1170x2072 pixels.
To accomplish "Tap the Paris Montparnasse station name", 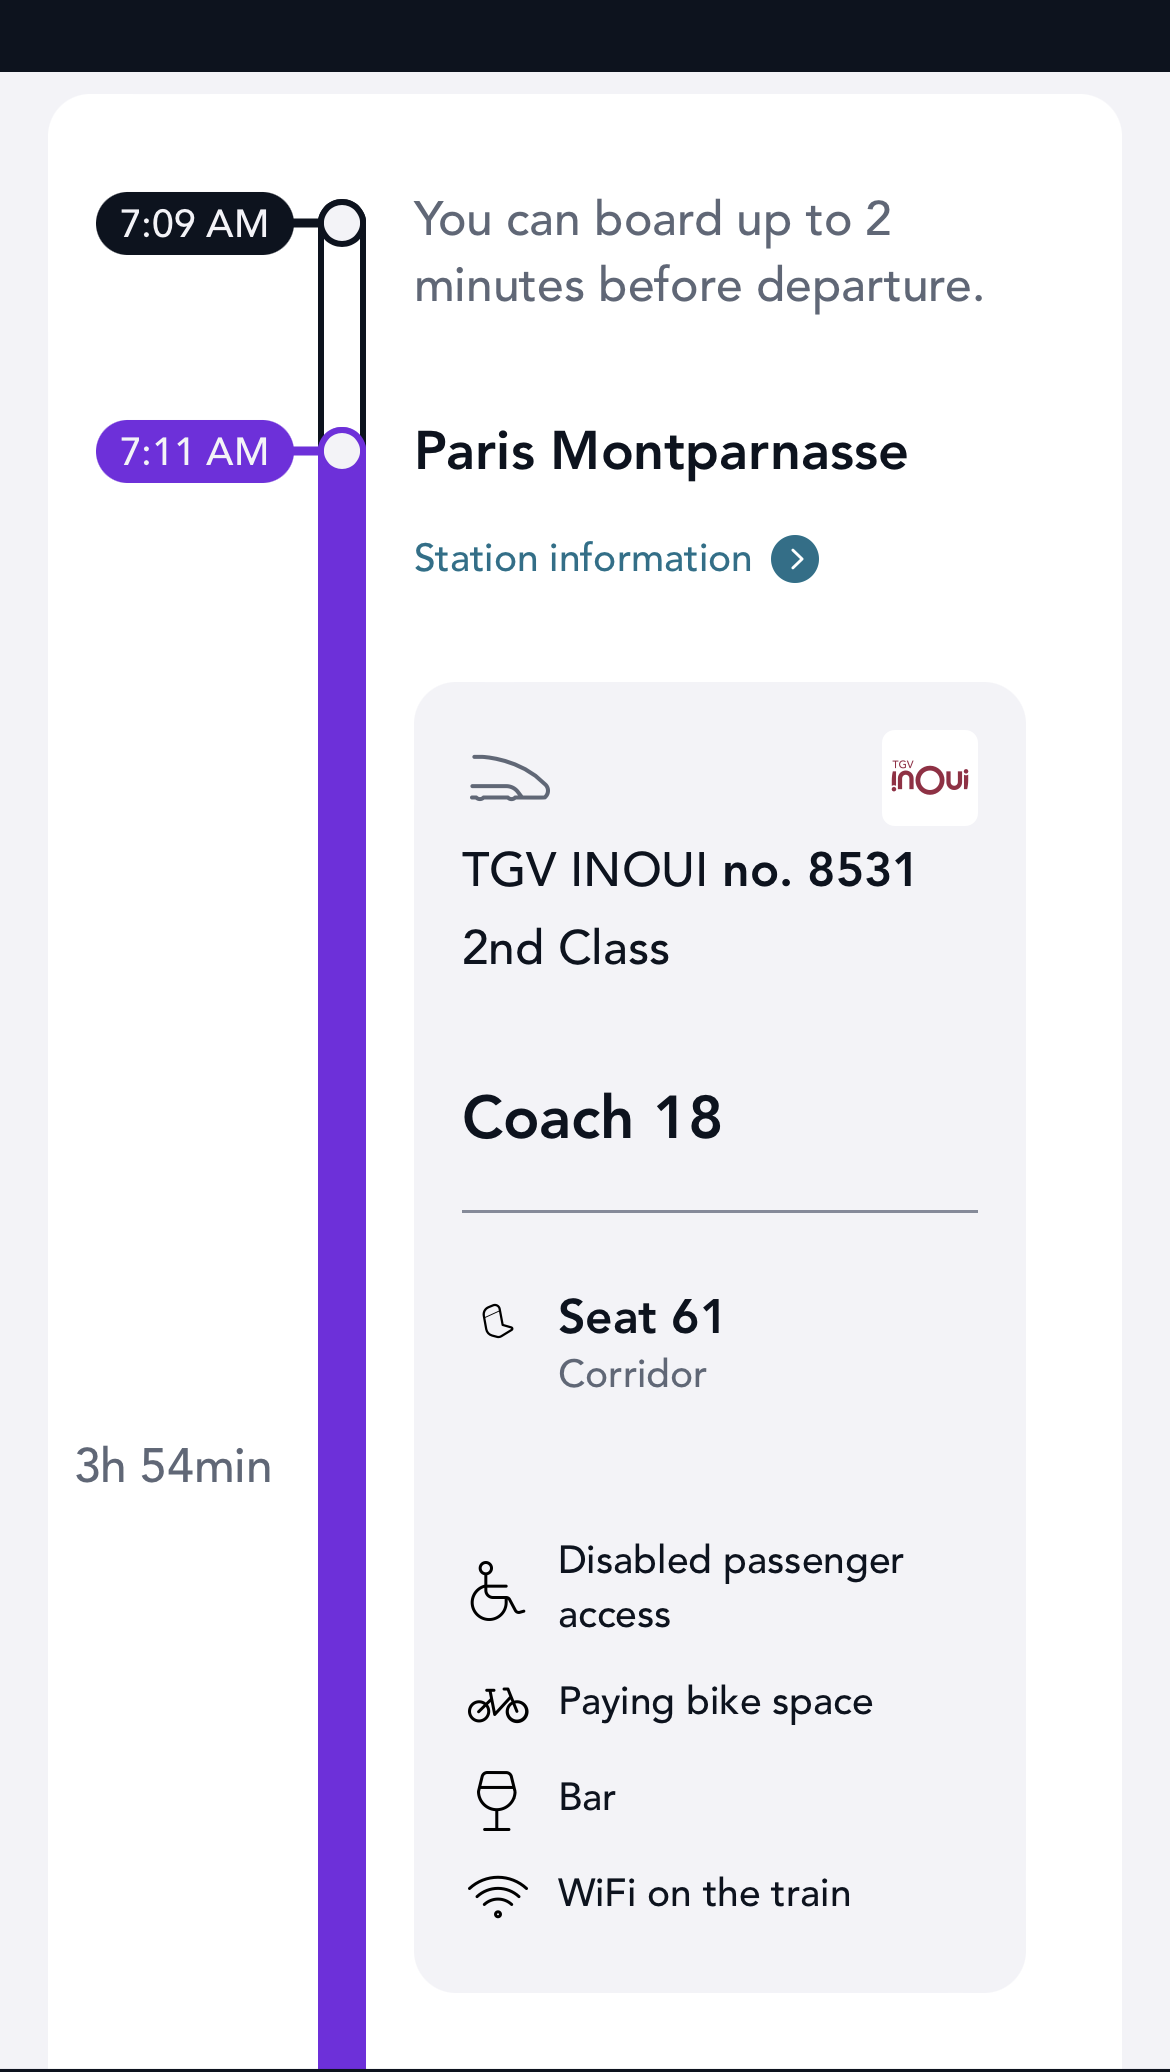I will coord(661,452).
